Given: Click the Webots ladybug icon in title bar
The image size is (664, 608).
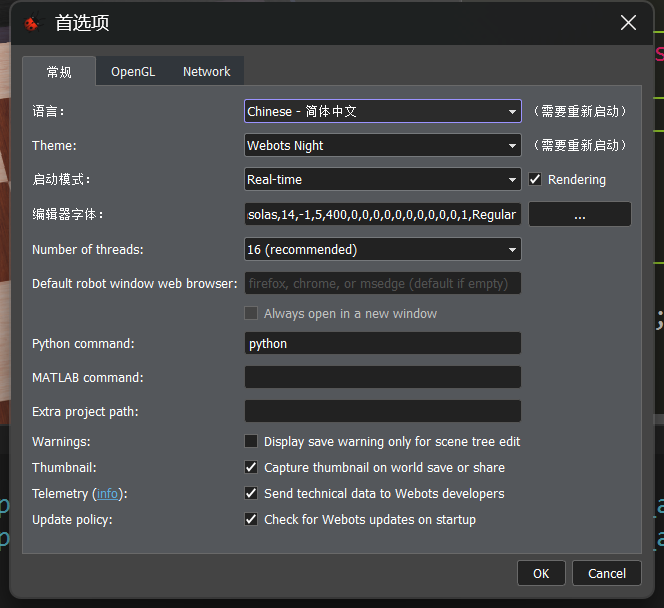Looking at the screenshot, I should (x=32, y=23).
